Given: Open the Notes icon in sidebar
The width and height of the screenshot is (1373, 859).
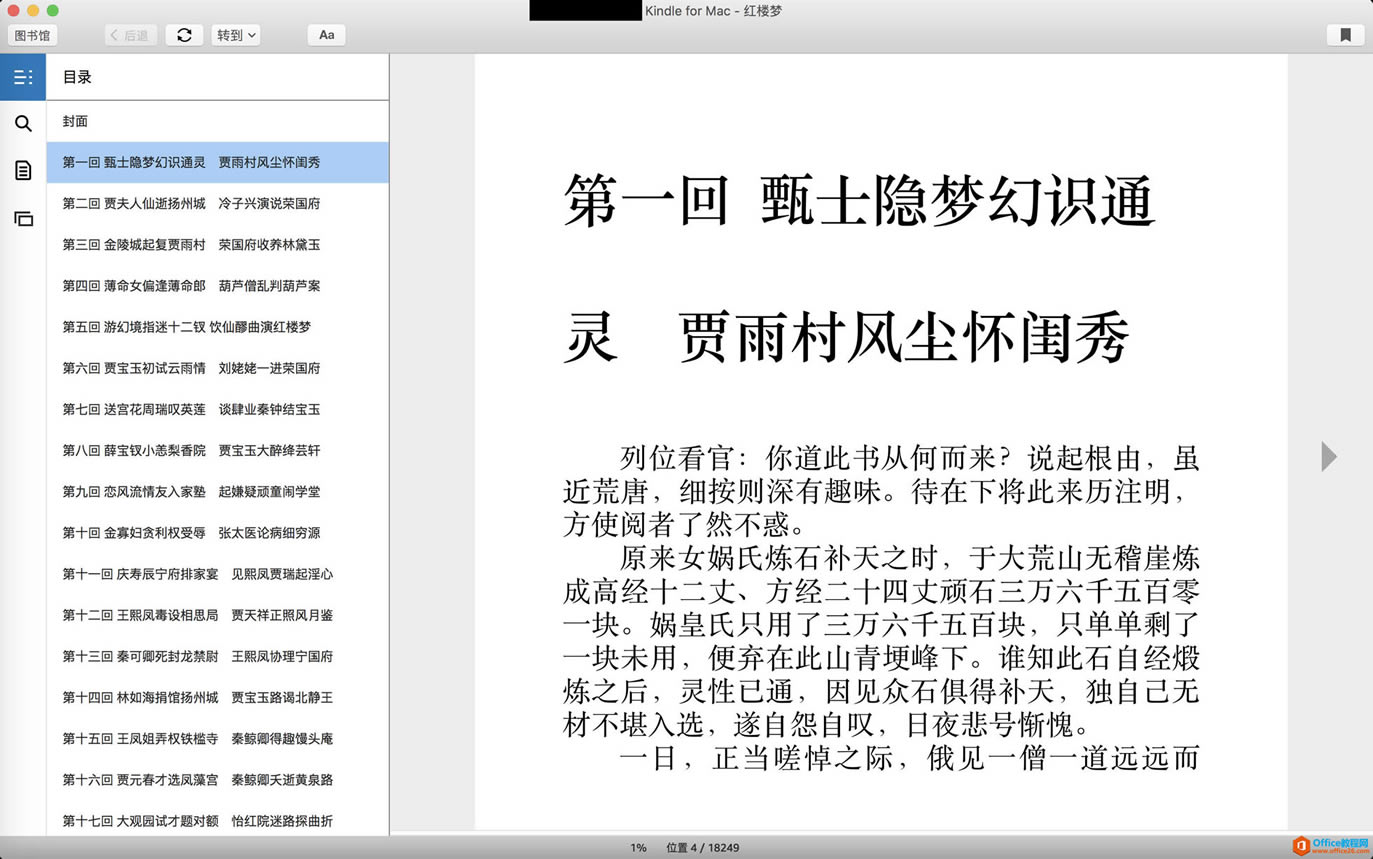Looking at the screenshot, I should [x=22, y=170].
